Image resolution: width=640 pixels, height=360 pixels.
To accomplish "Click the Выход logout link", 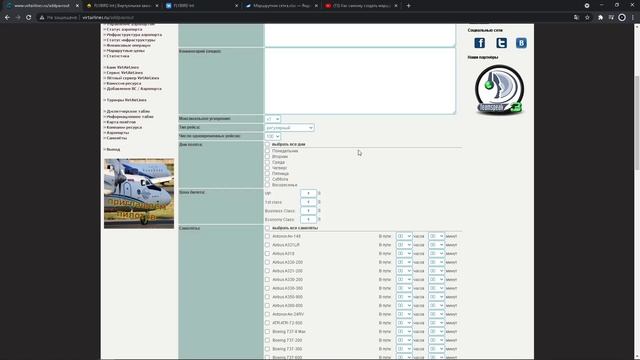I will (113, 149).
